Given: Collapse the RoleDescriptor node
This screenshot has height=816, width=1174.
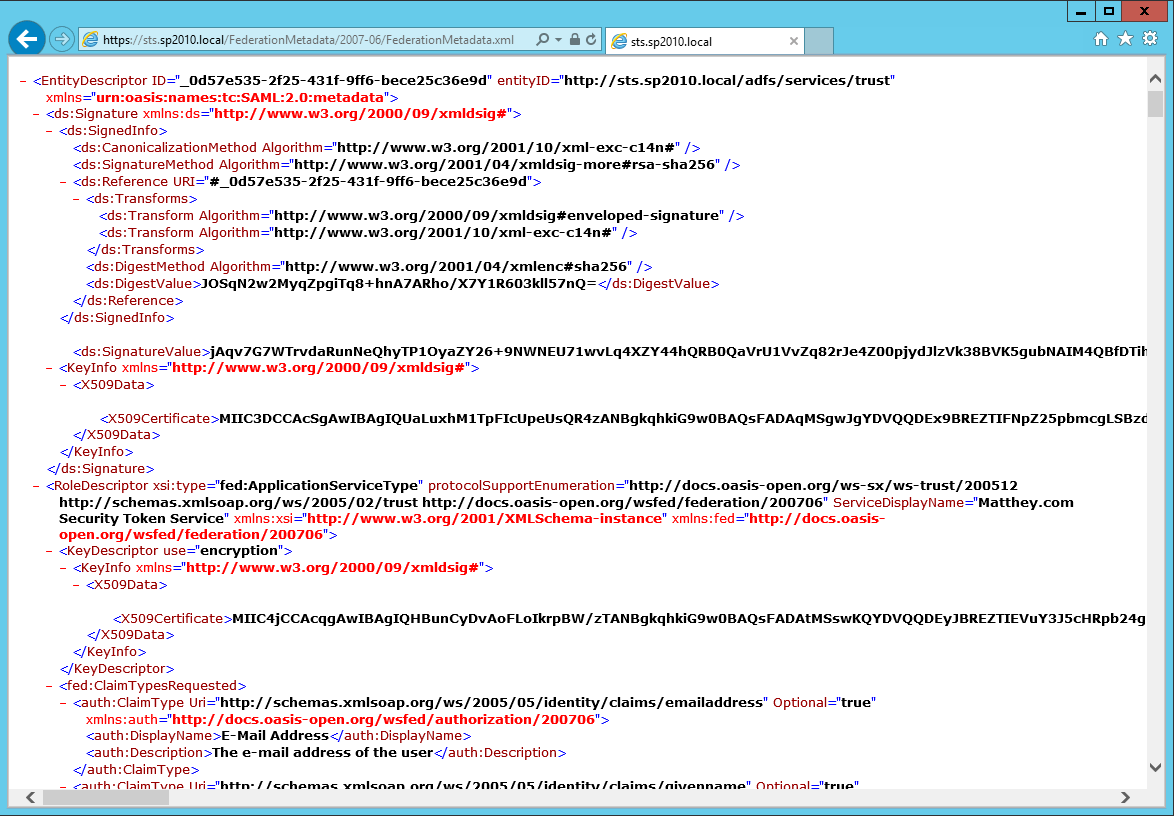Looking at the screenshot, I should [x=36, y=485].
